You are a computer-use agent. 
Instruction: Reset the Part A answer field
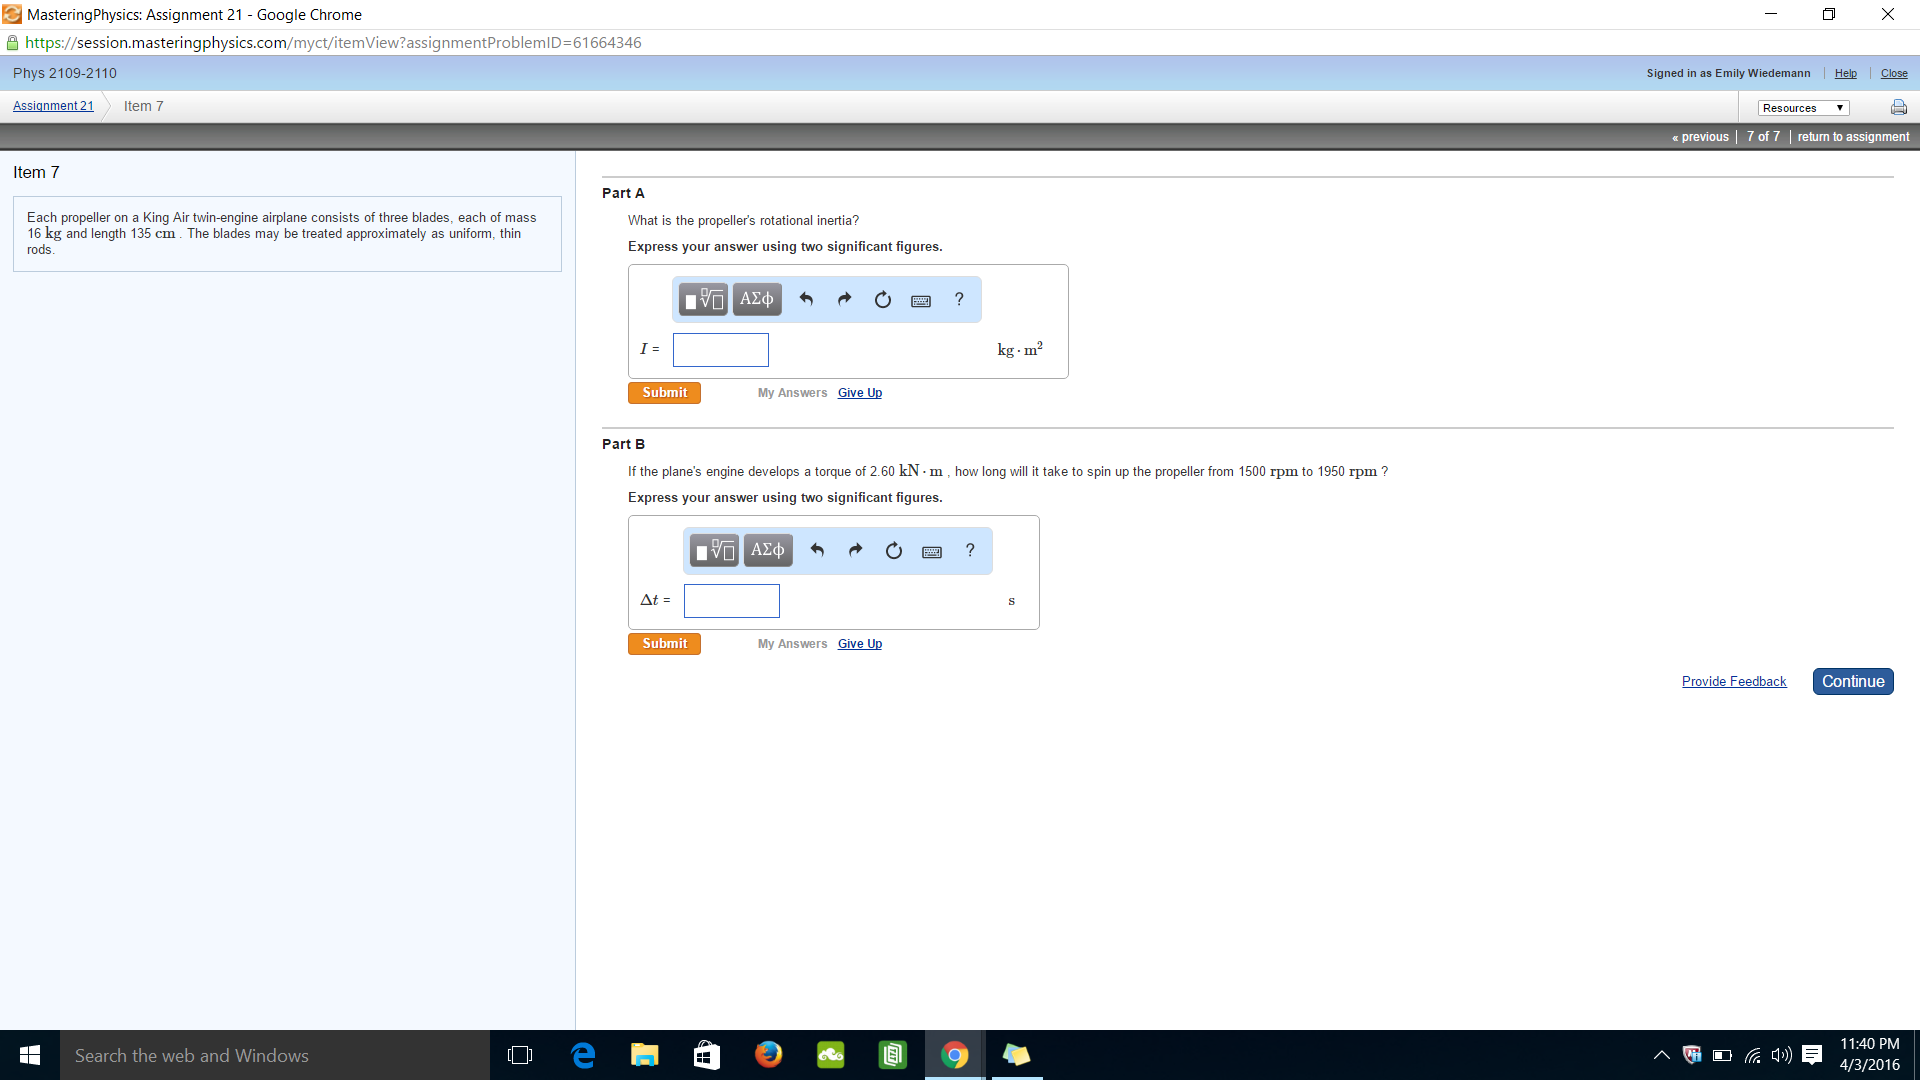(882, 300)
